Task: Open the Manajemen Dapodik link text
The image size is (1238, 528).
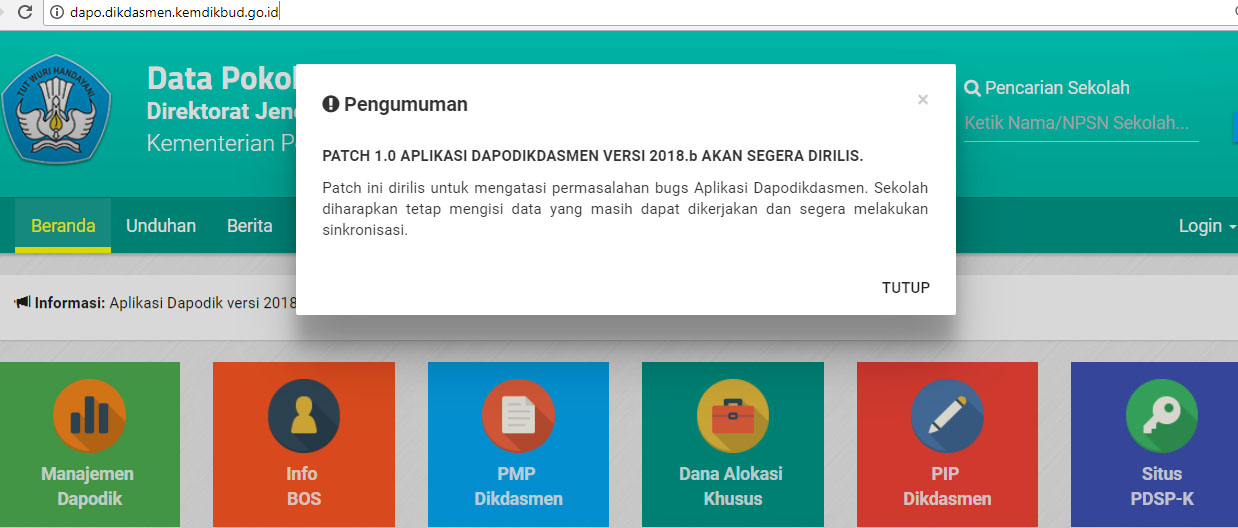Action: (x=88, y=486)
